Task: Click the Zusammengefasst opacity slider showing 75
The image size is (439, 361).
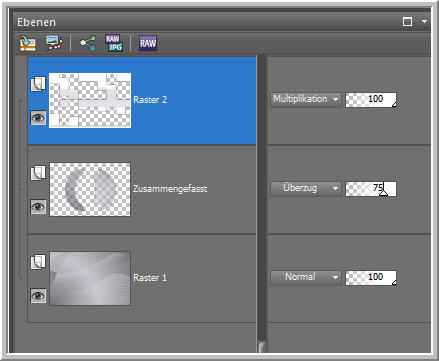Action: (x=371, y=189)
